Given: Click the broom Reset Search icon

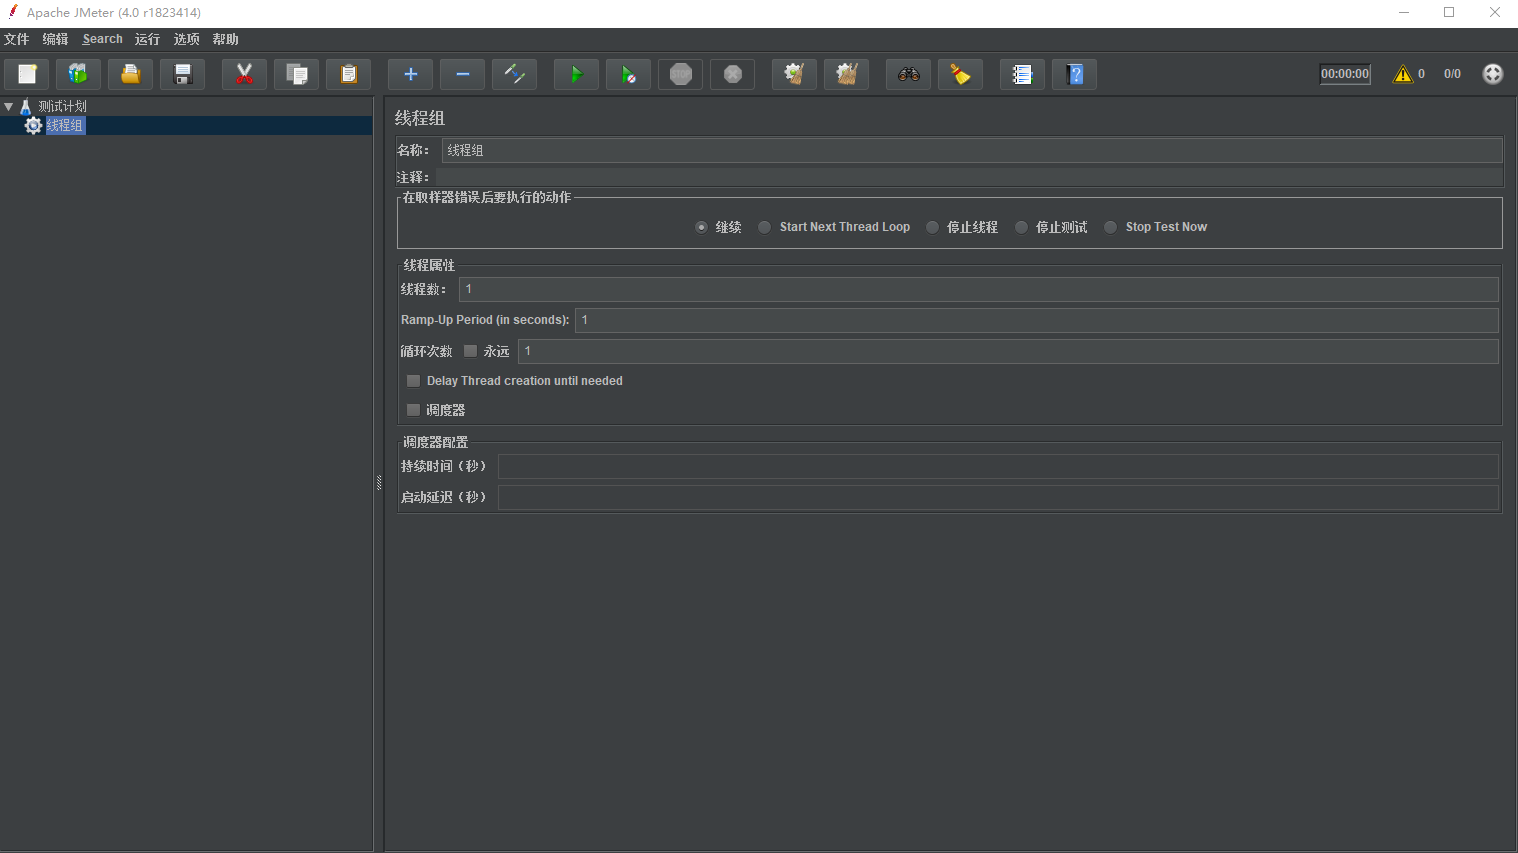Looking at the screenshot, I should [x=960, y=74].
